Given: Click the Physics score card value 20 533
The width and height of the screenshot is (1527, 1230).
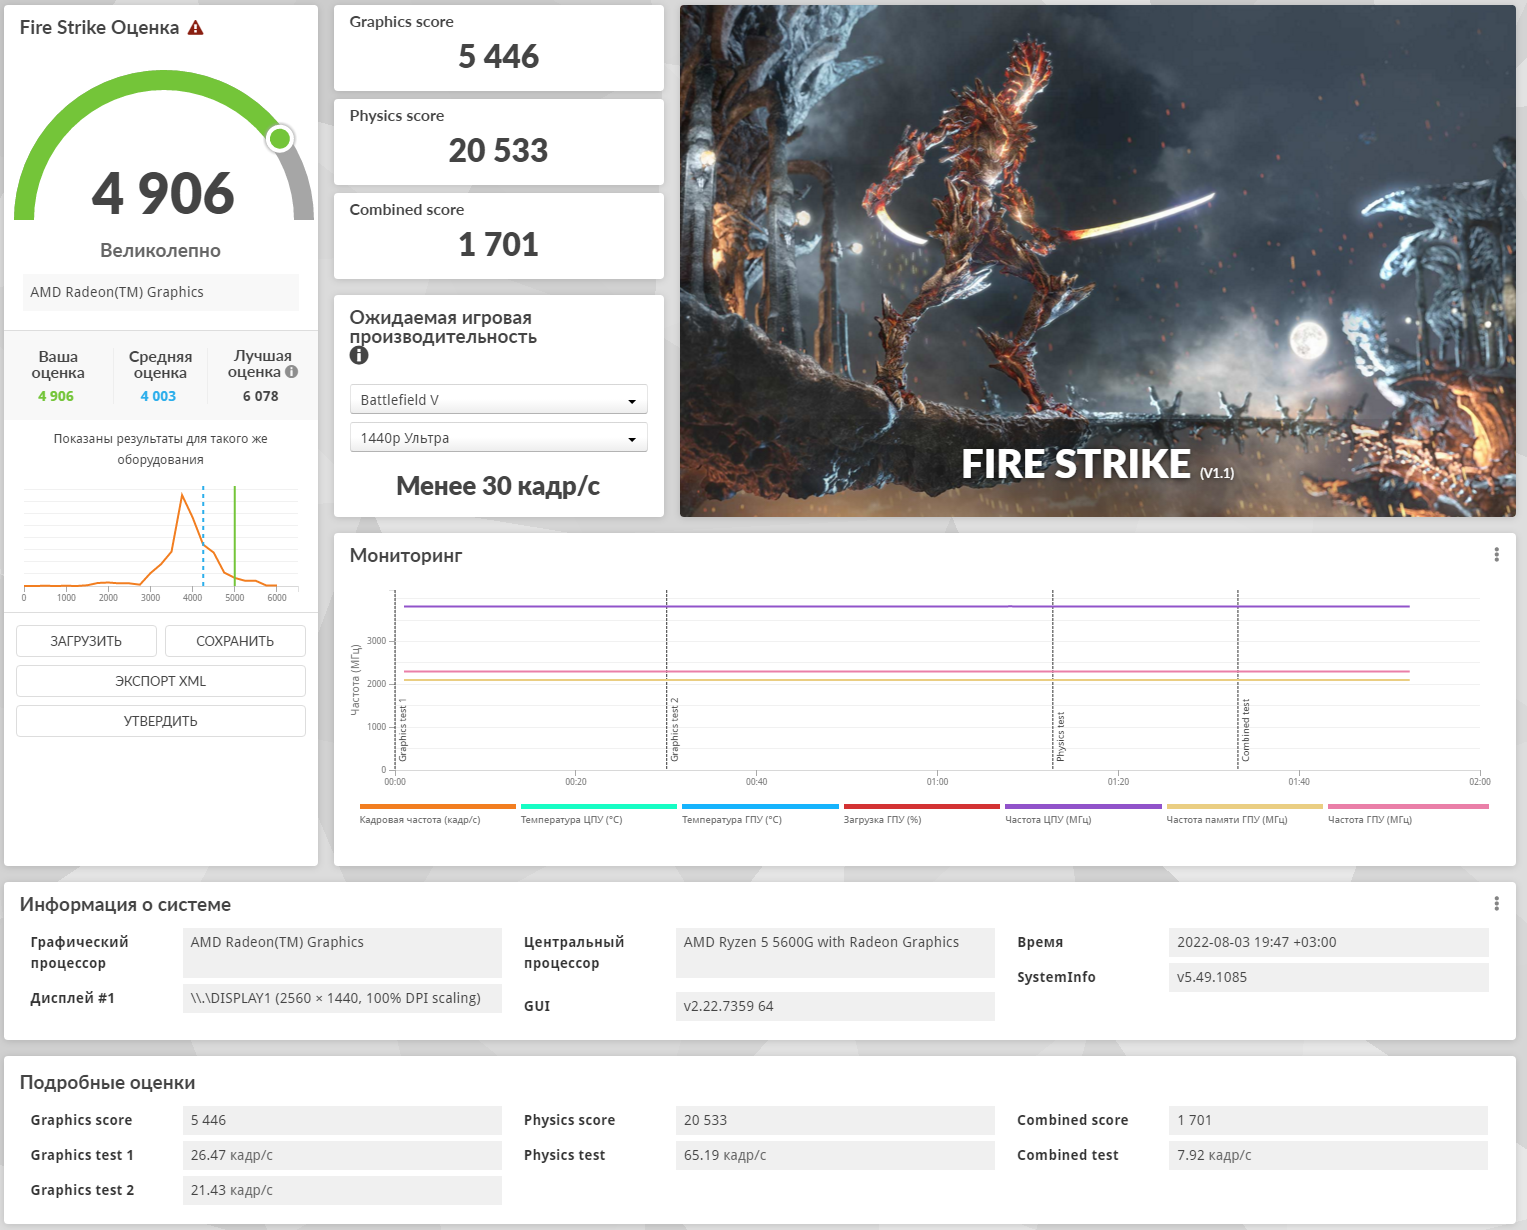Looking at the screenshot, I should 499,150.
